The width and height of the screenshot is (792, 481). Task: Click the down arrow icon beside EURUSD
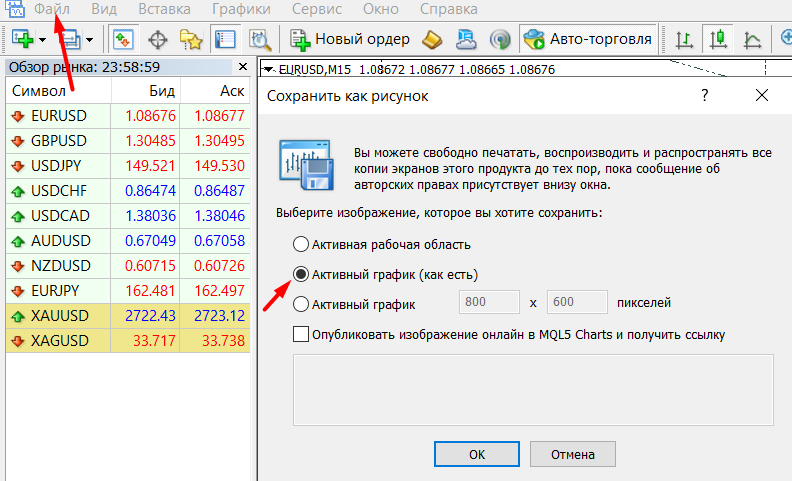point(18,116)
